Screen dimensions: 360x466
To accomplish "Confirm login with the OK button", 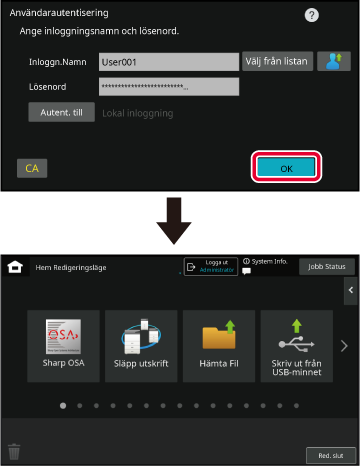I will pos(286,167).
